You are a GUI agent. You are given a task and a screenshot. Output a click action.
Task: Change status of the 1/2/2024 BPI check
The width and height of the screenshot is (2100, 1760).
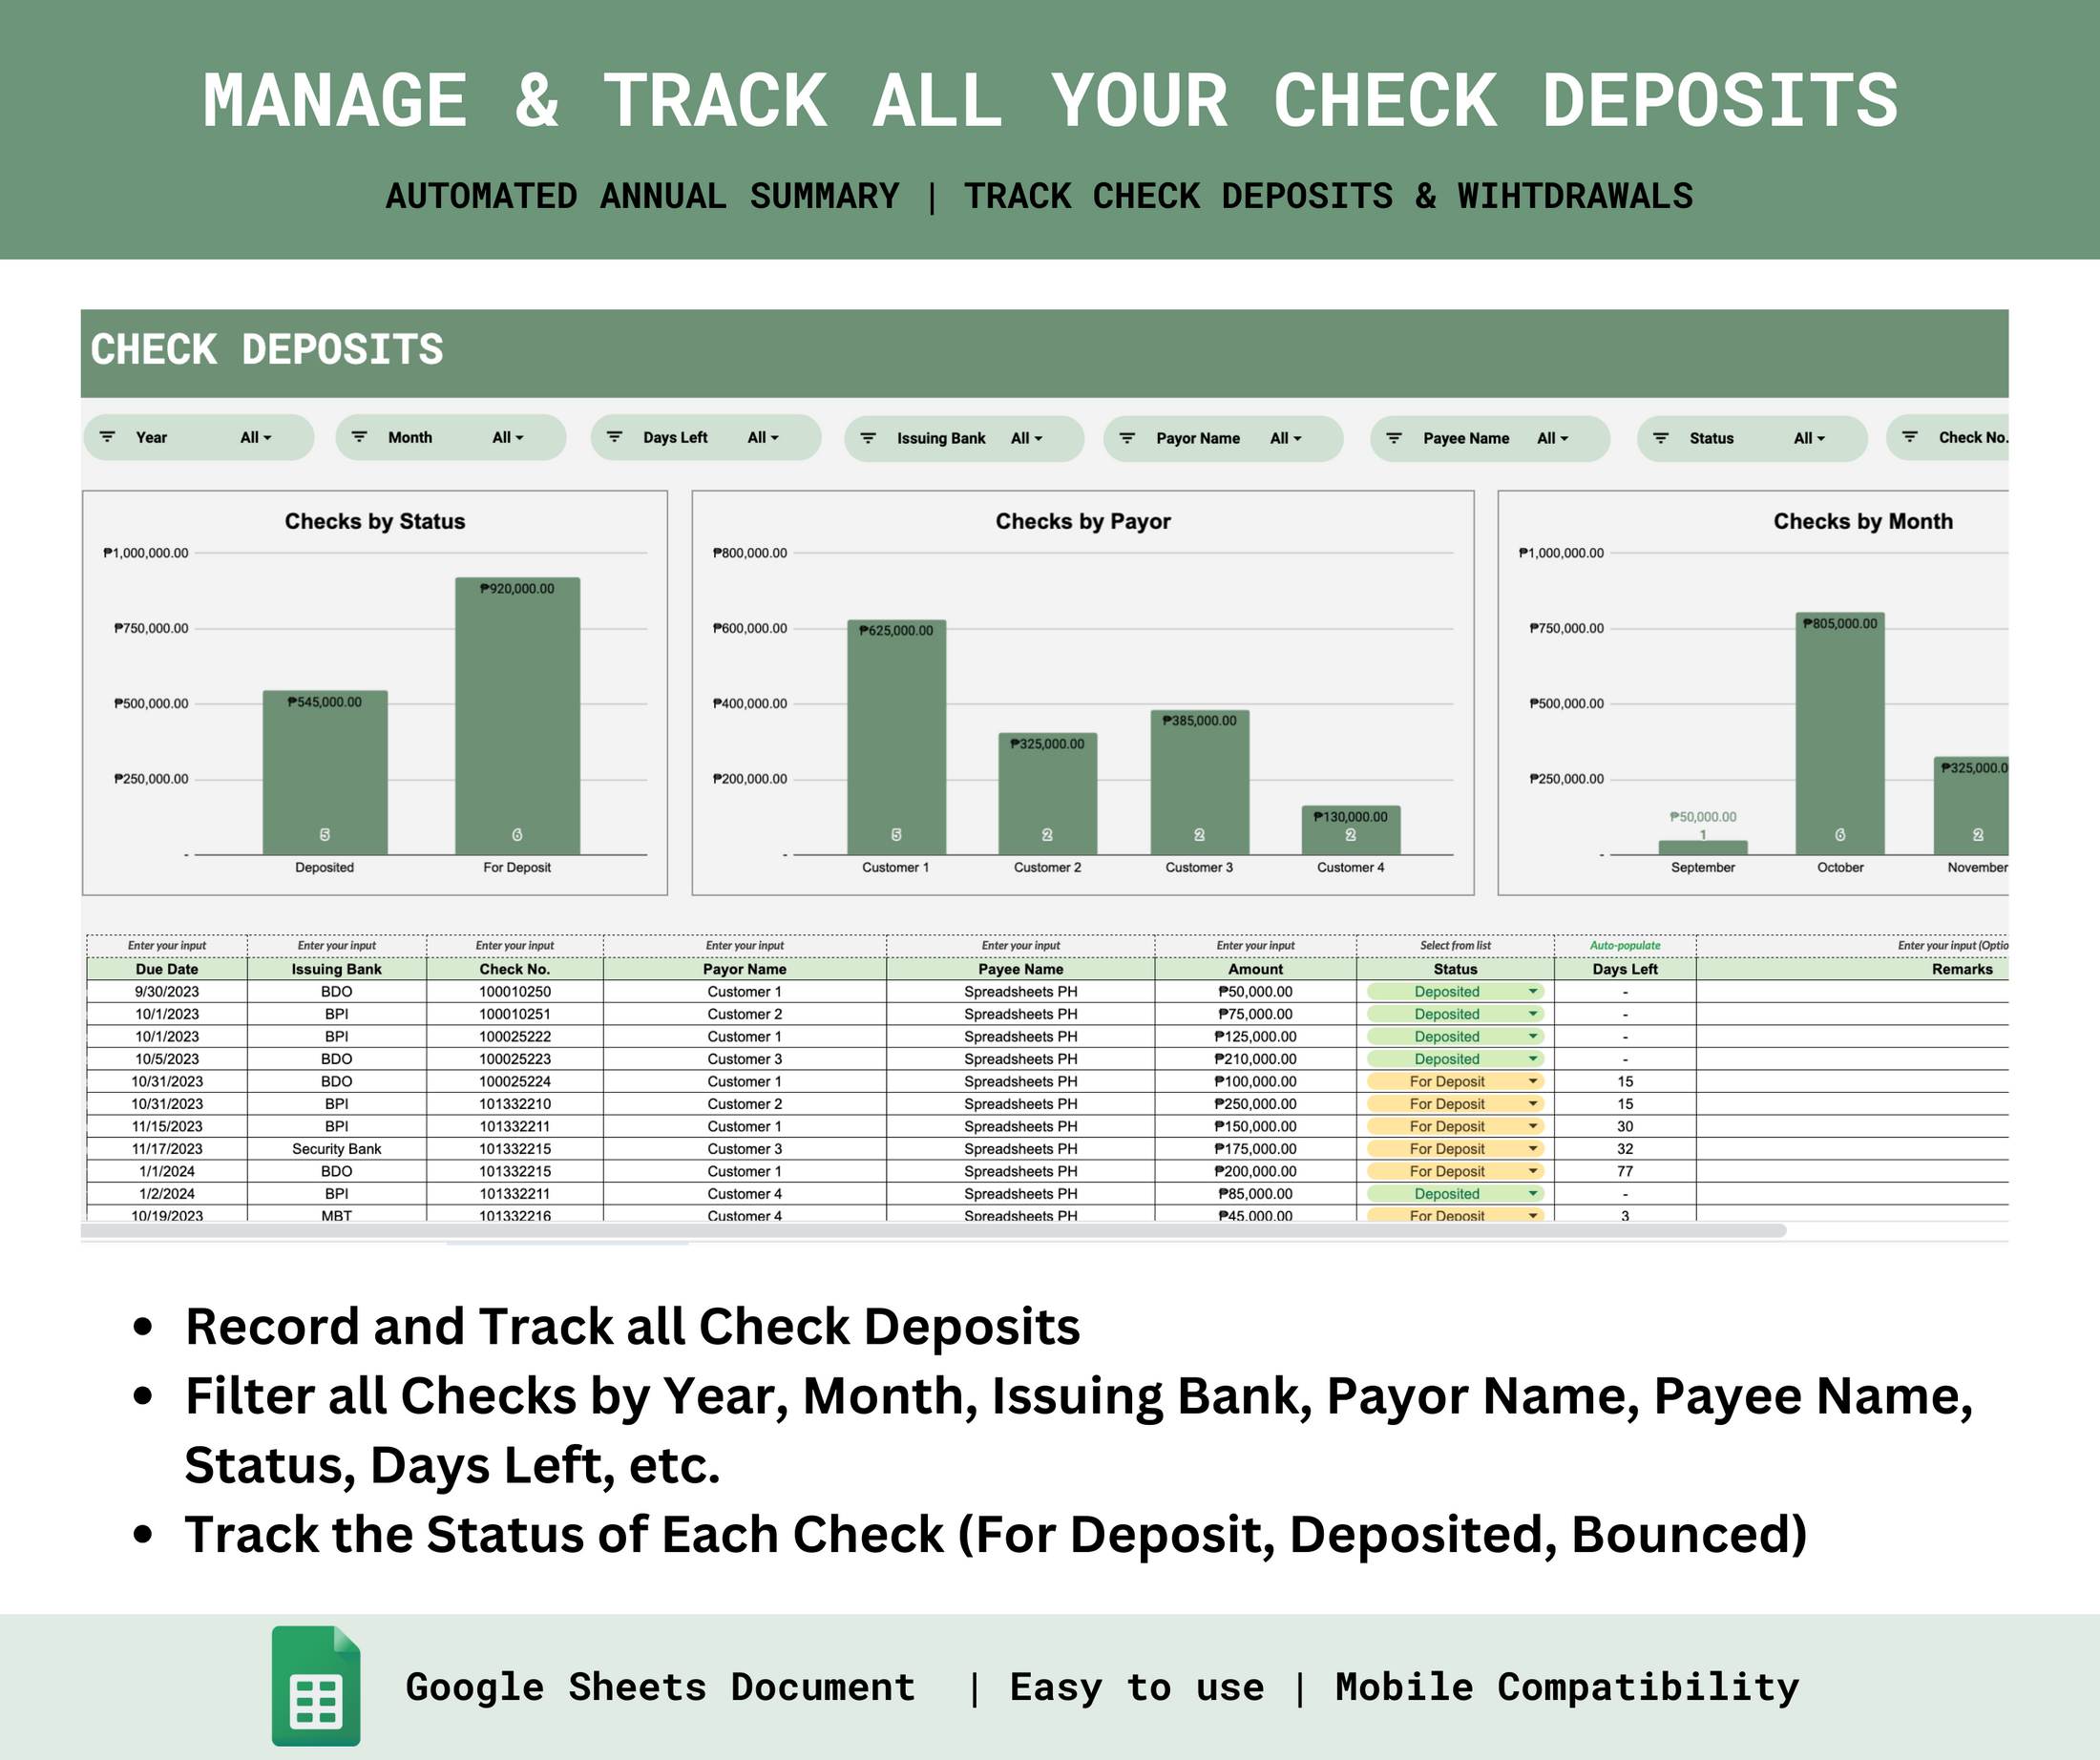point(1532,1193)
